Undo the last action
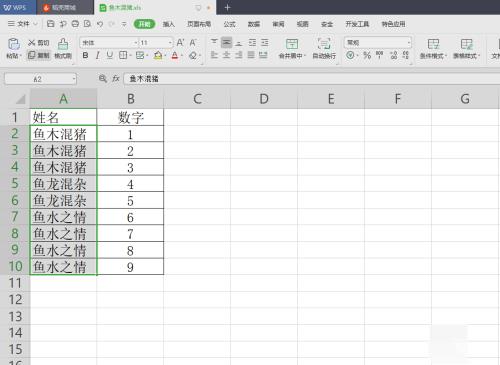 100,24
